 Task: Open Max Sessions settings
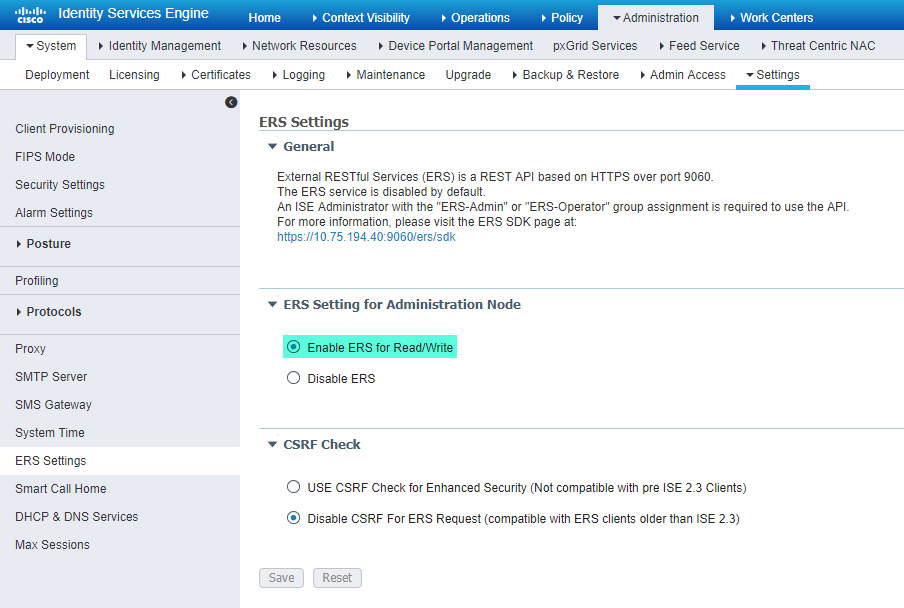52,545
